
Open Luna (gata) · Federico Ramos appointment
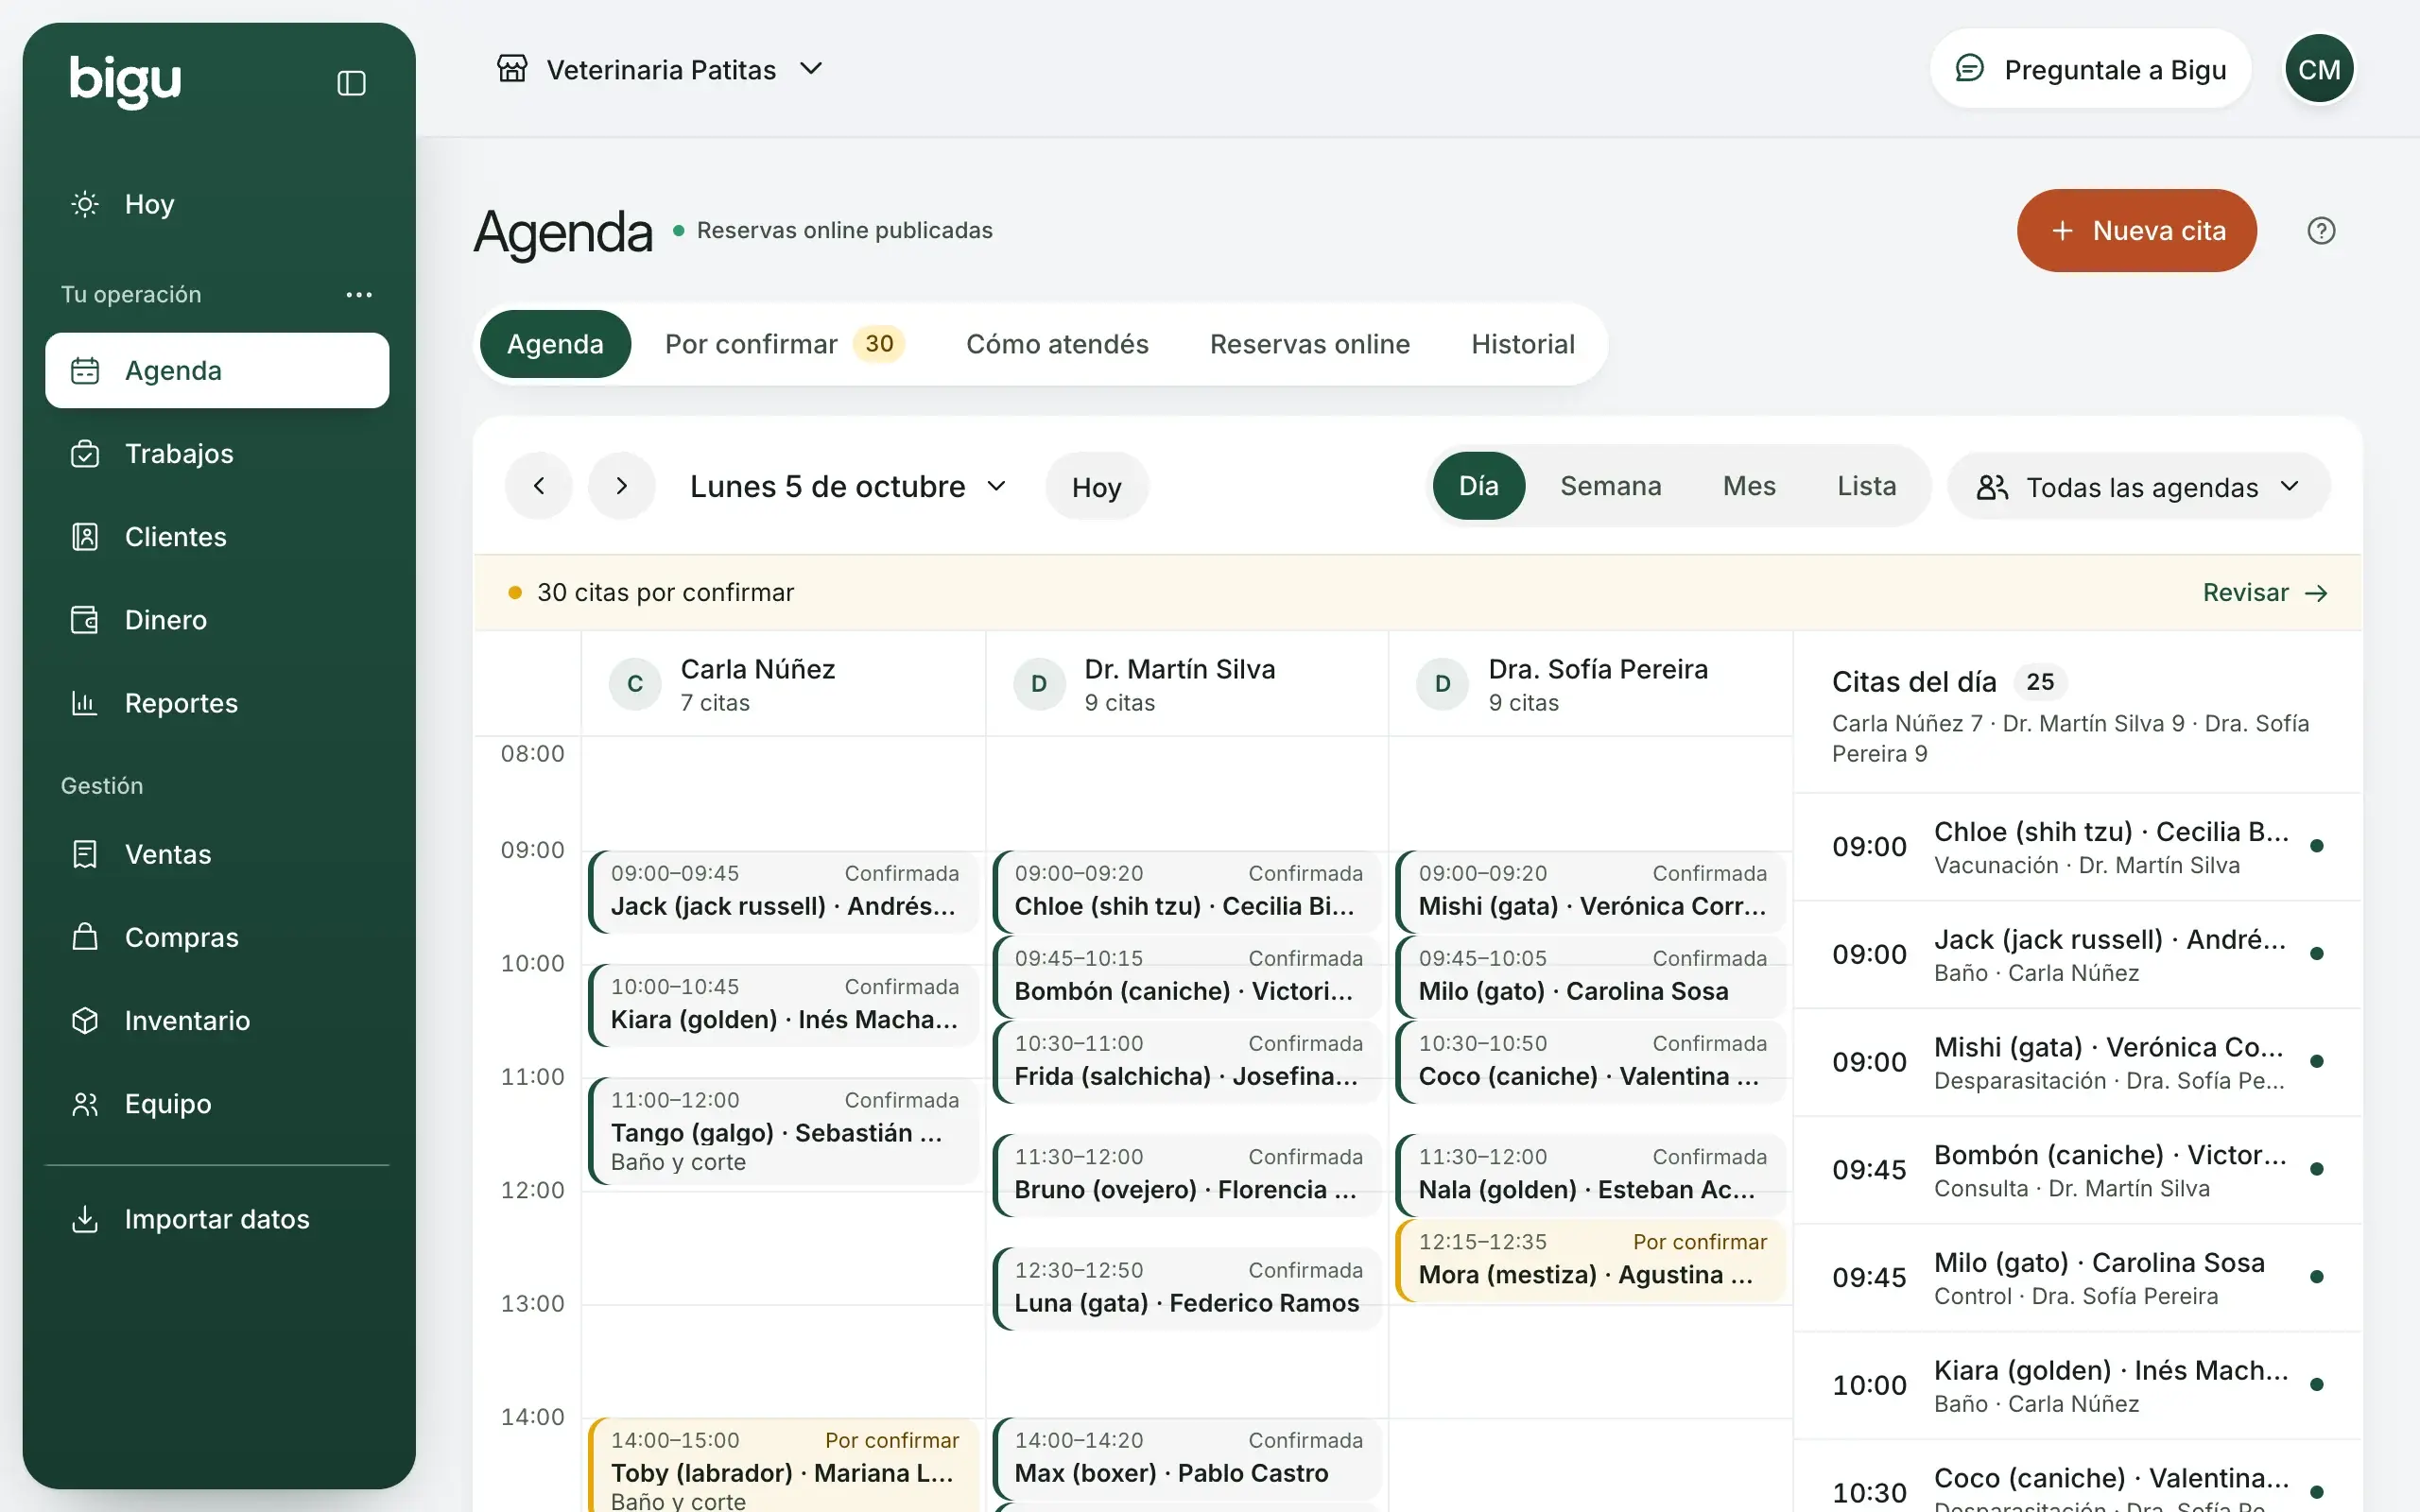click(x=1187, y=1288)
